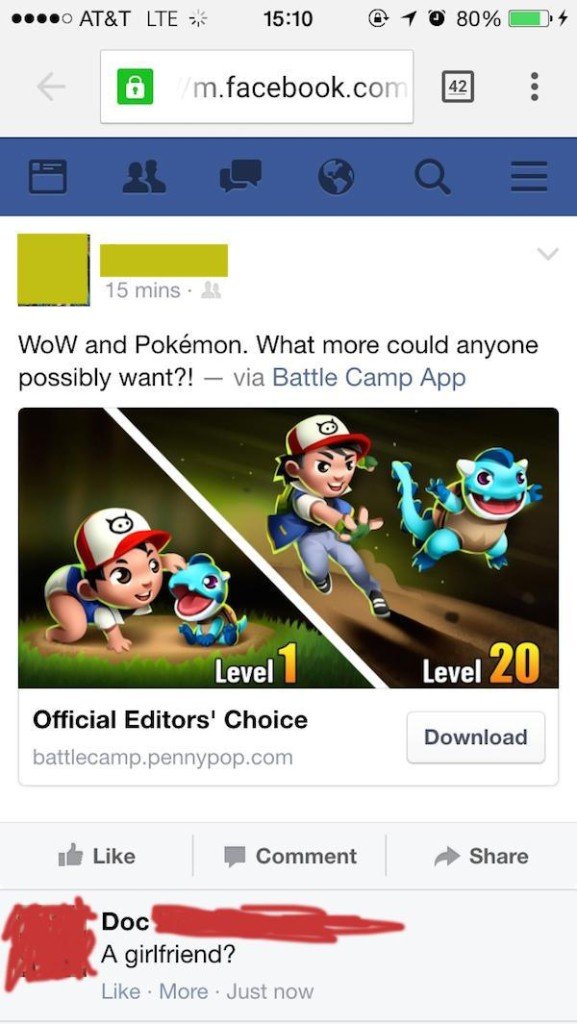Like Doc's 'A girlfriend?' comment
The height and width of the screenshot is (1024, 577).
point(121,991)
